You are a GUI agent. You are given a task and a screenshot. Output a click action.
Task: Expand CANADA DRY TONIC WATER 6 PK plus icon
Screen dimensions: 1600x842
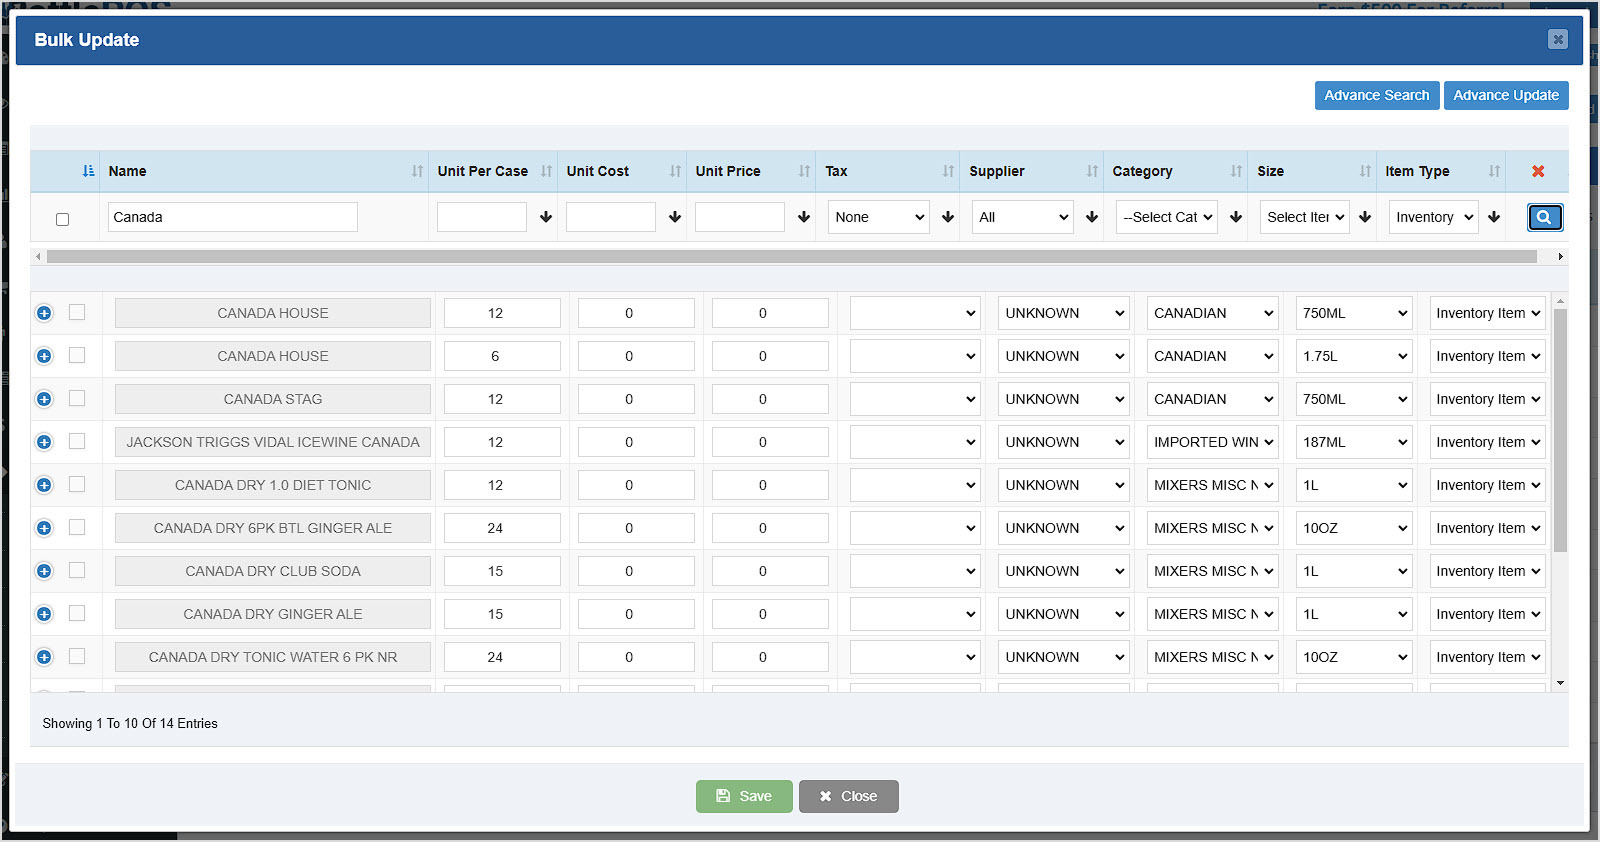coord(44,657)
